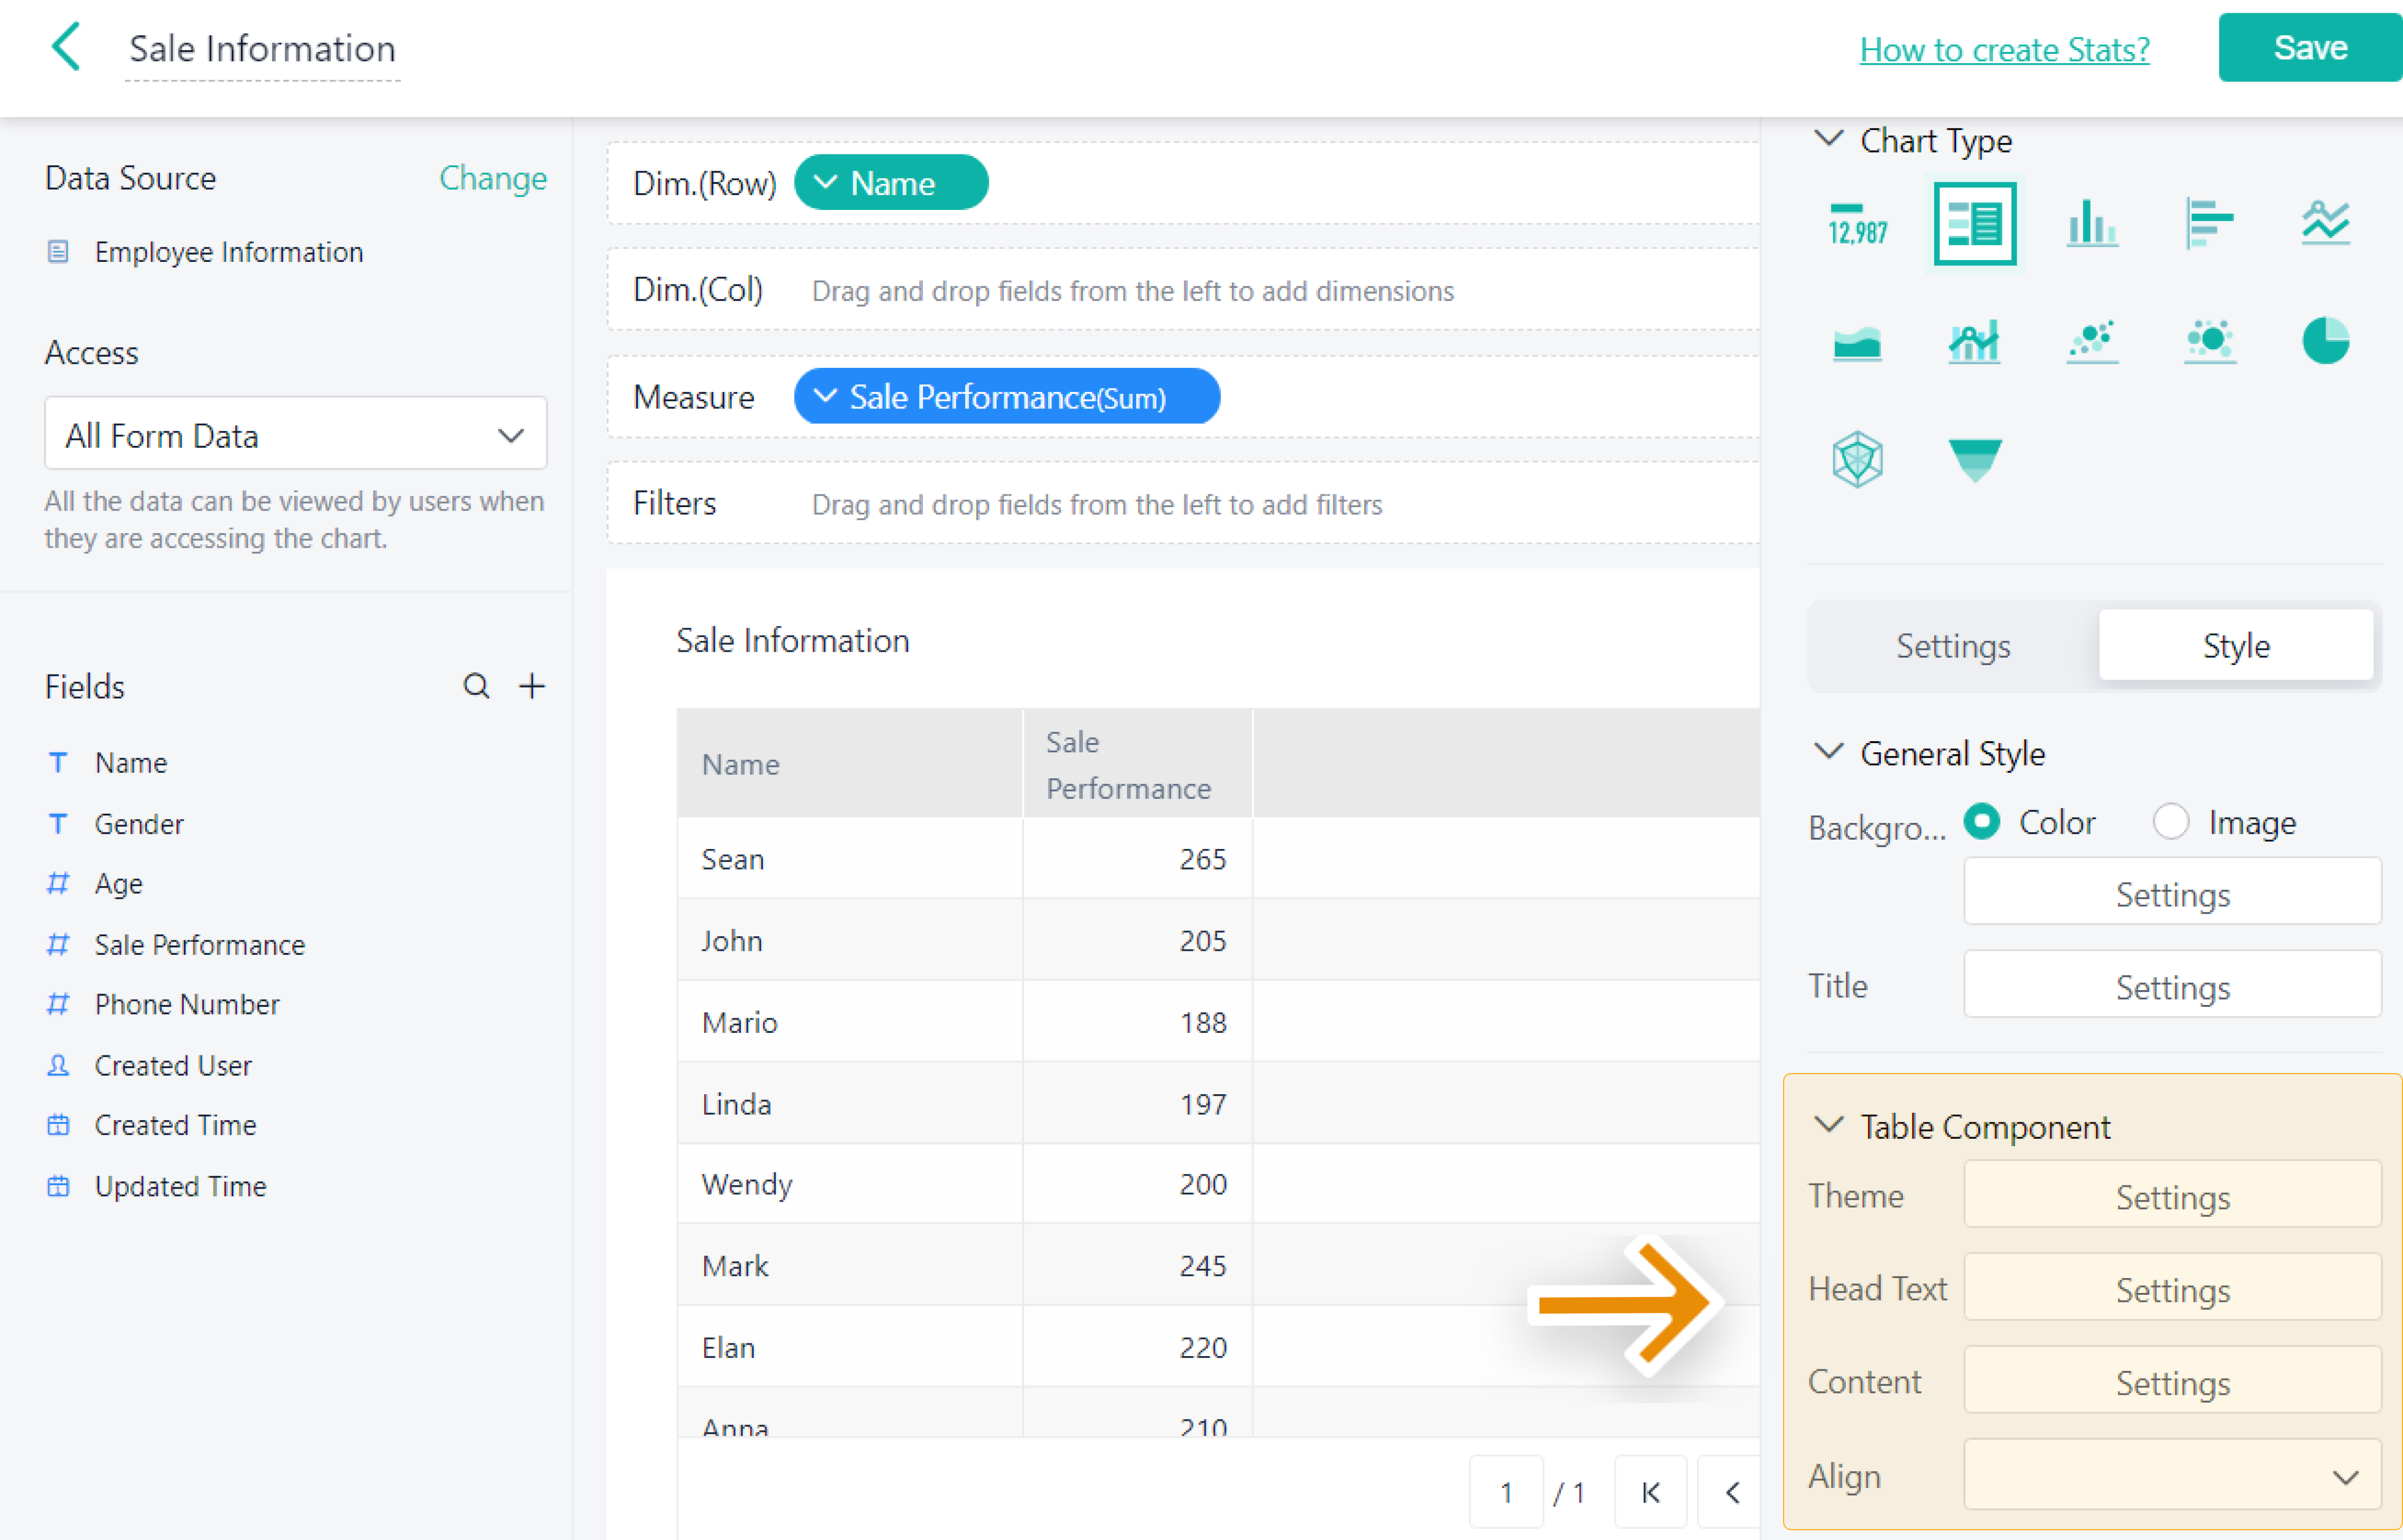Switch to the Style tab

coord(2235,646)
